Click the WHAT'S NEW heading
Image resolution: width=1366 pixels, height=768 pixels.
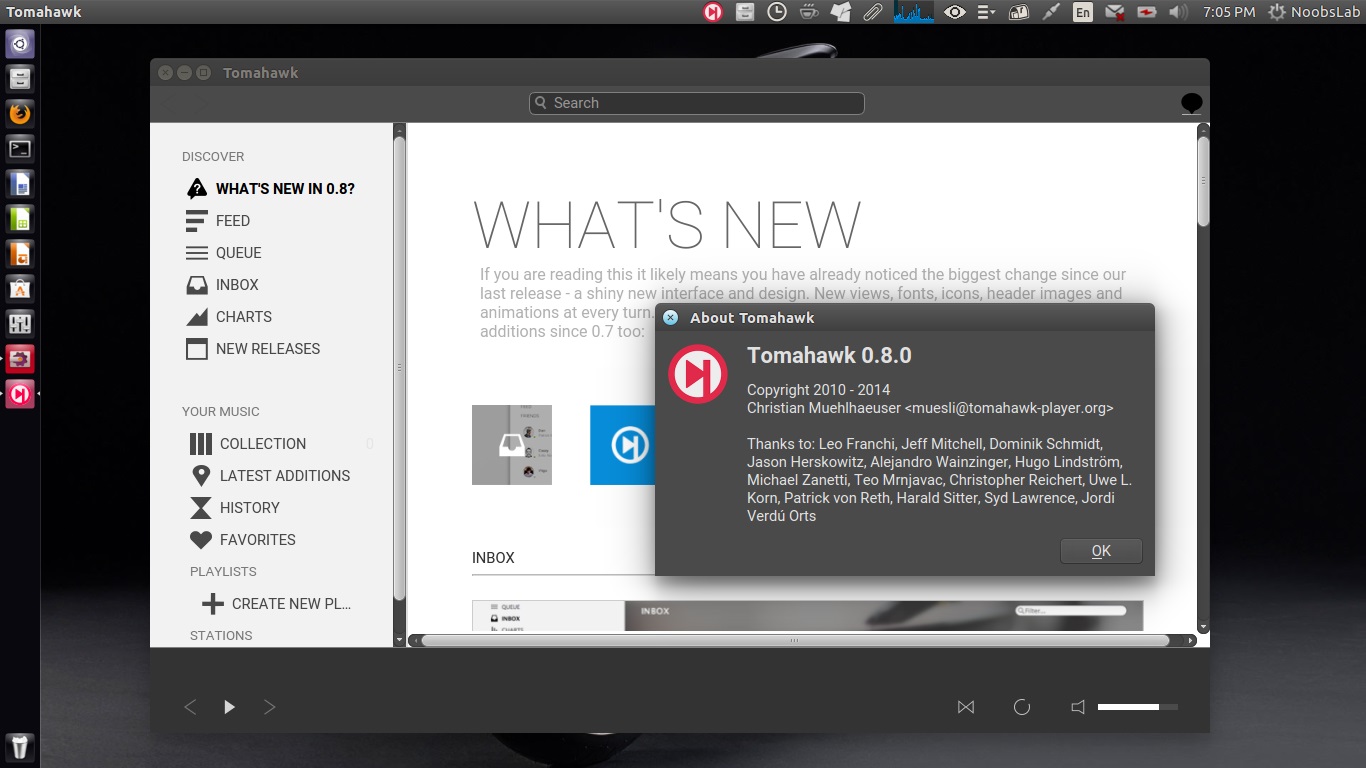tap(667, 224)
